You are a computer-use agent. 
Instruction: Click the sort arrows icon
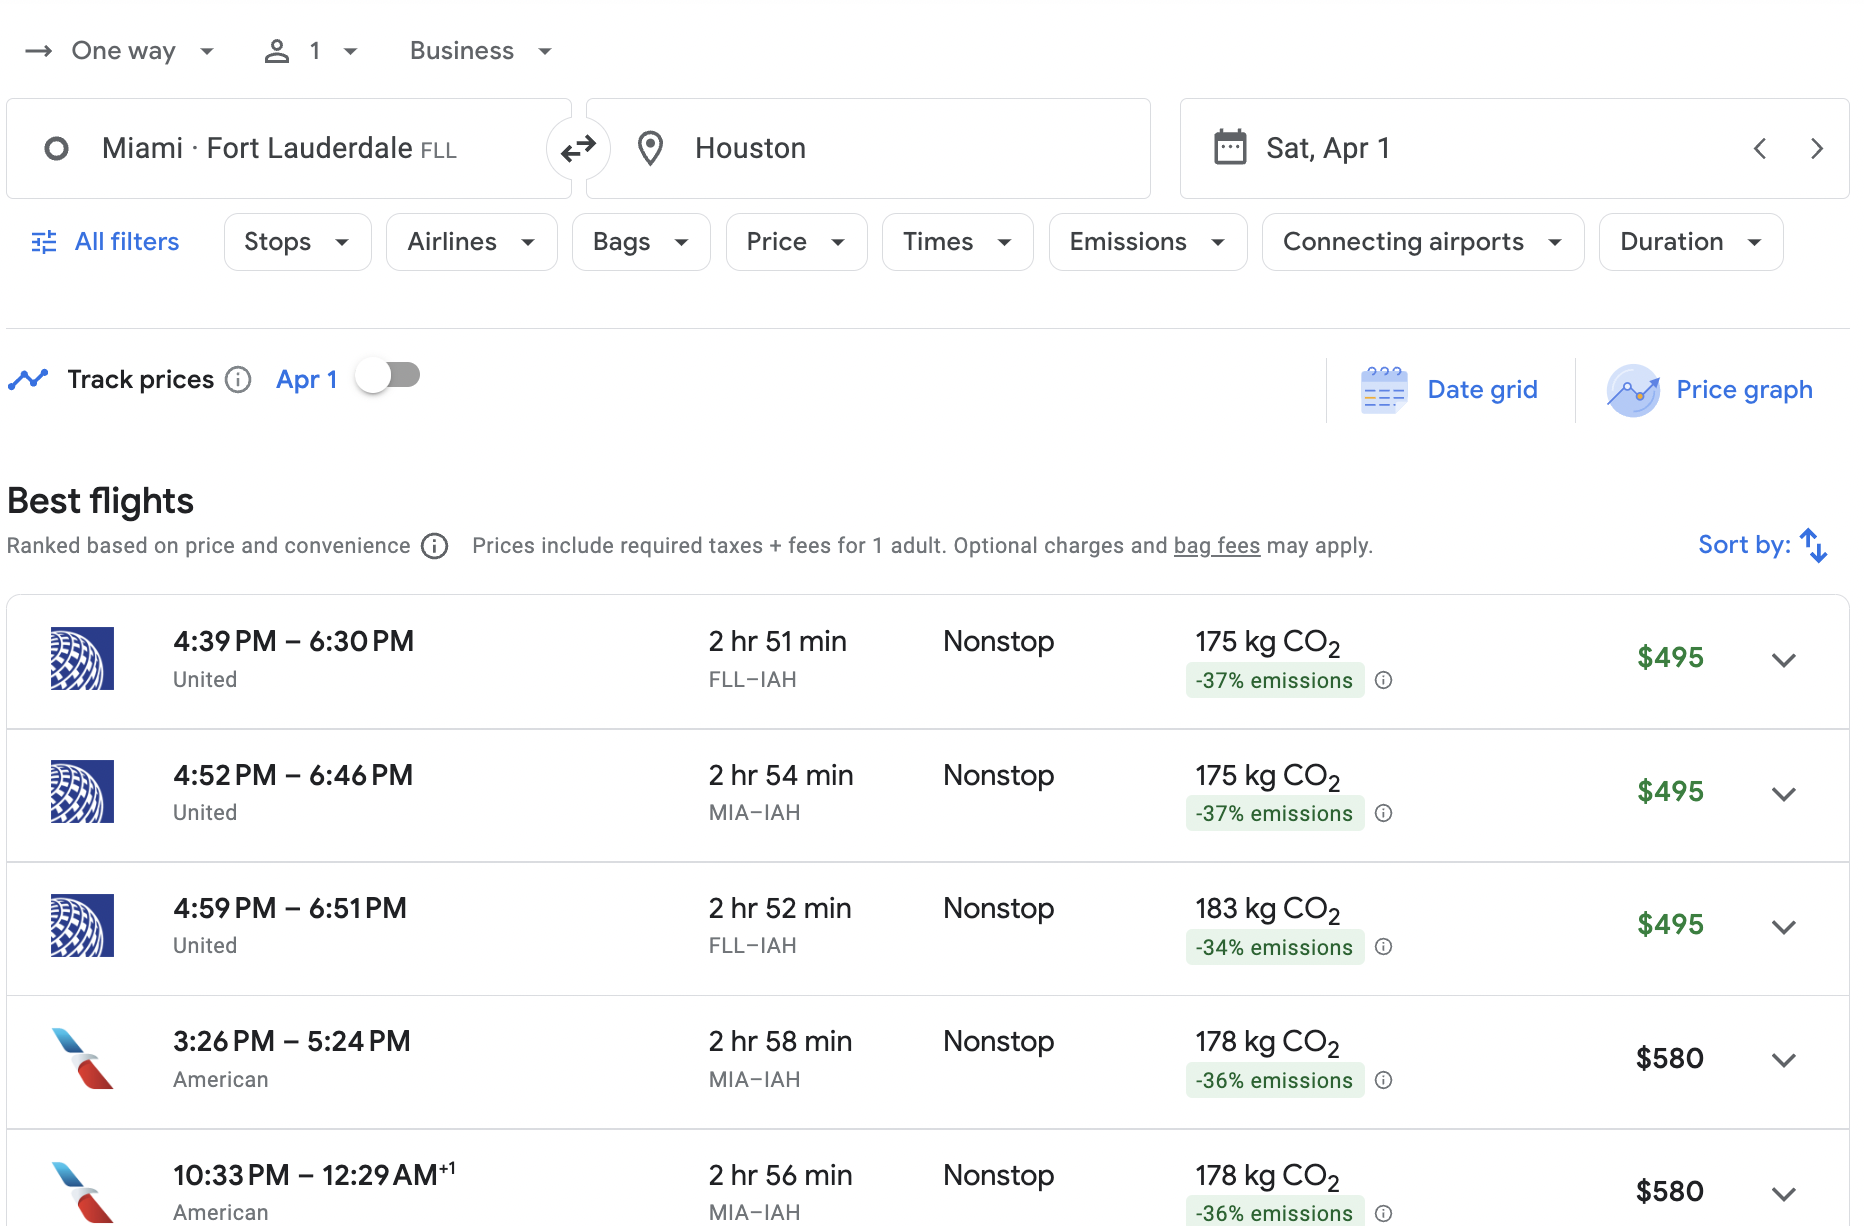point(1814,546)
